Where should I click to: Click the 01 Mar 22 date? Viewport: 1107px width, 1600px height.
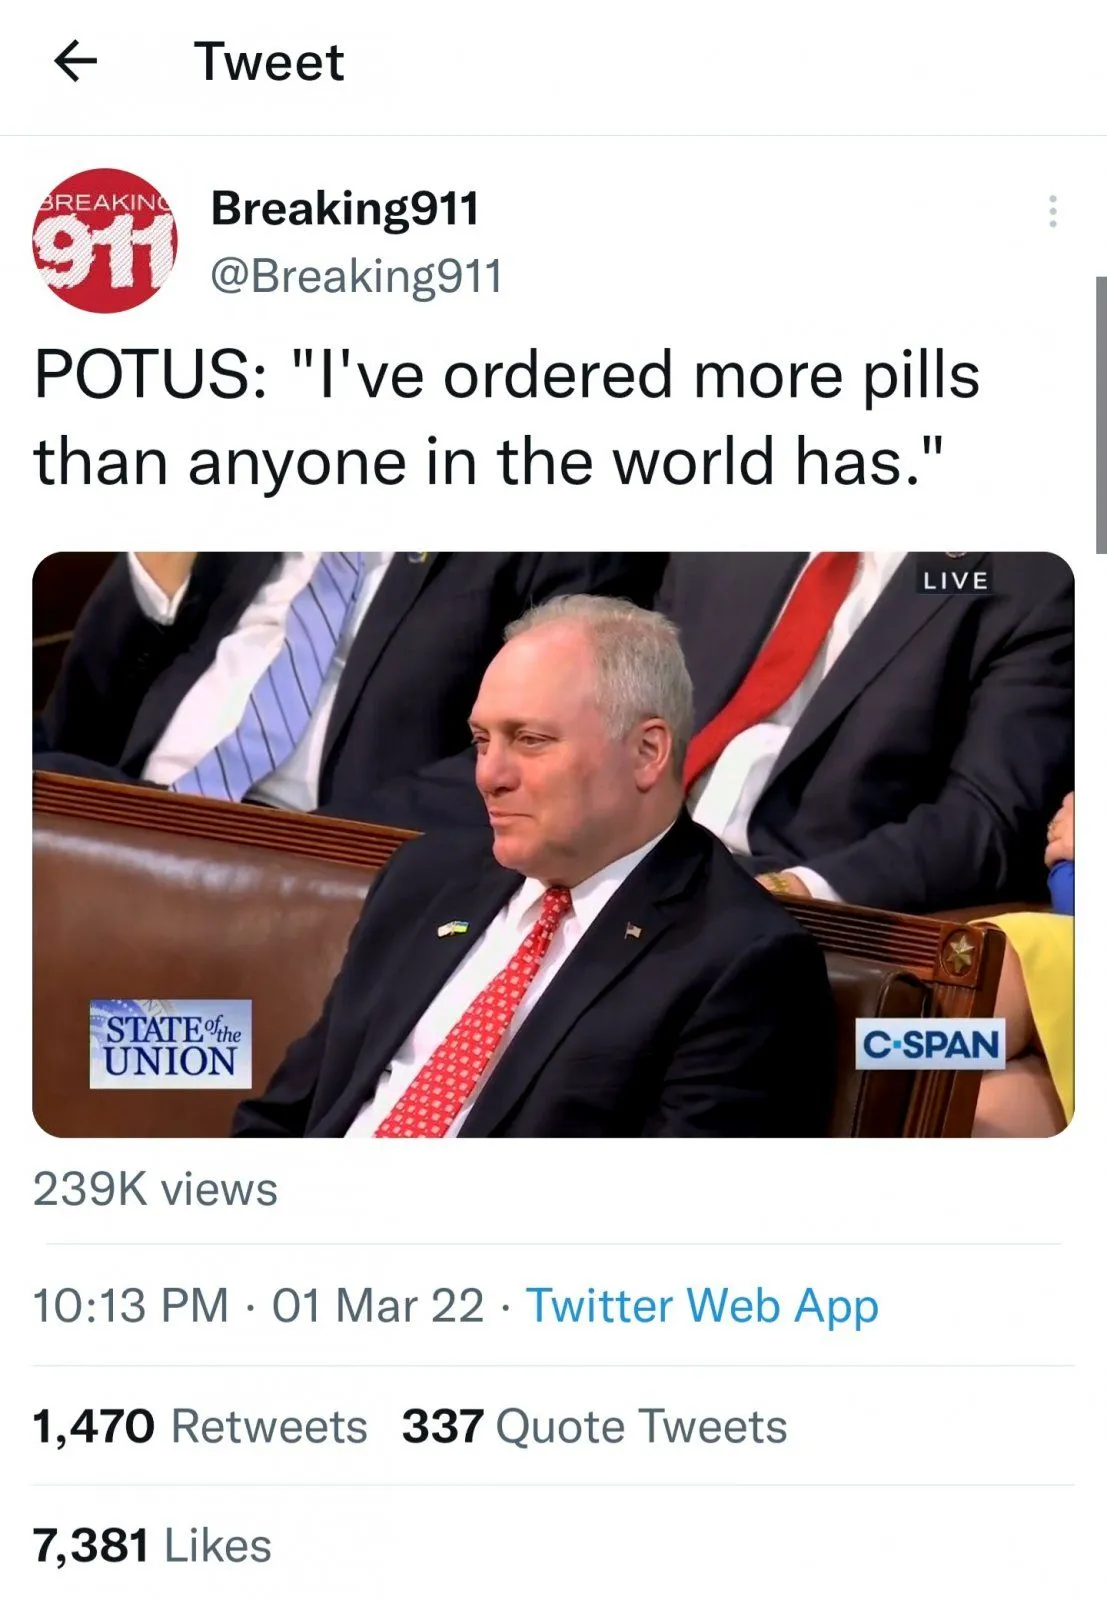pyautogui.click(x=378, y=1306)
